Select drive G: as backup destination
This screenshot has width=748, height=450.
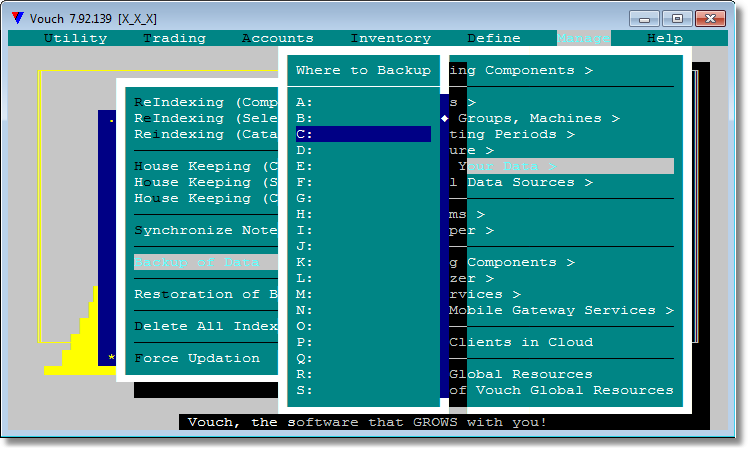[x=363, y=198]
